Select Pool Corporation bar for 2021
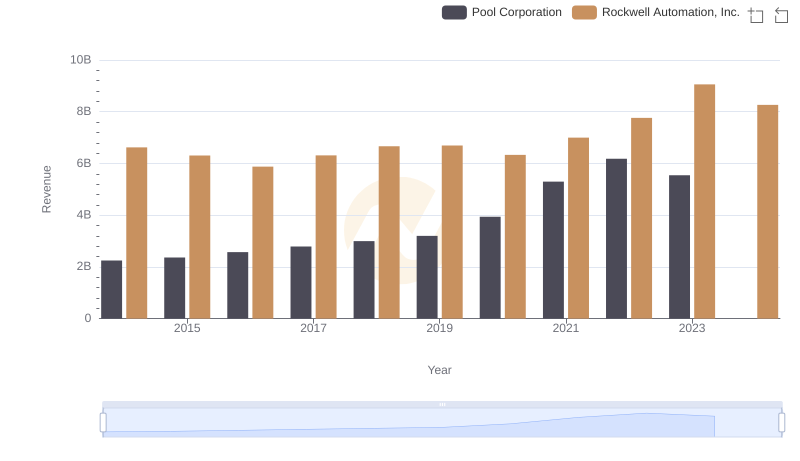This screenshot has width=800, height=461. (554, 250)
